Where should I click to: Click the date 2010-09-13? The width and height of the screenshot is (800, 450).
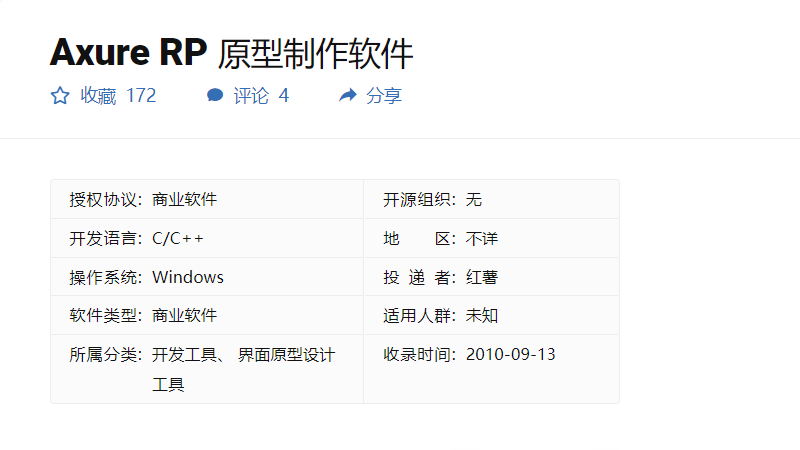click(x=510, y=354)
